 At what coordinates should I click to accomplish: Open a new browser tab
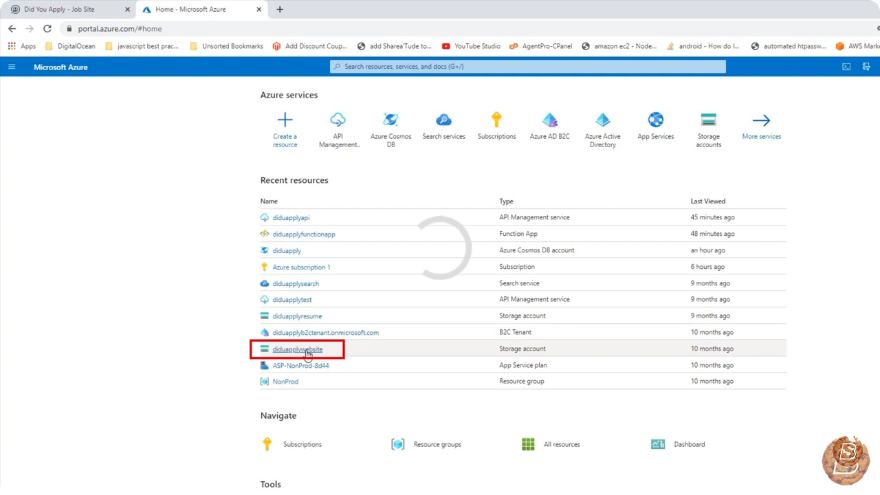pyautogui.click(x=279, y=9)
